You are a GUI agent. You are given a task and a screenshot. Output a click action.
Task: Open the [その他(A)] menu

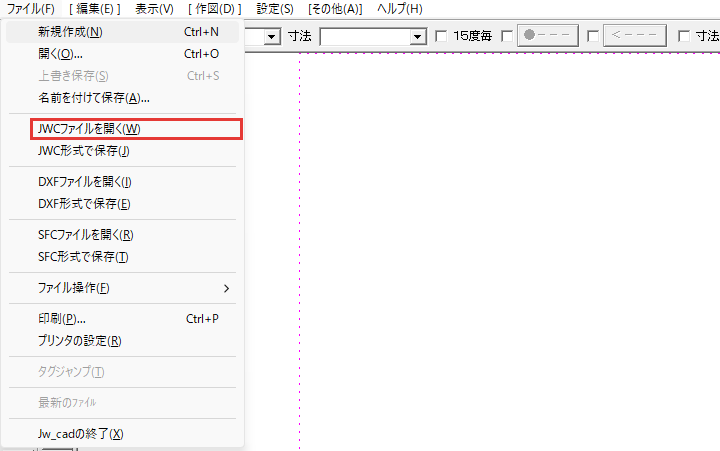(x=335, y=9)
